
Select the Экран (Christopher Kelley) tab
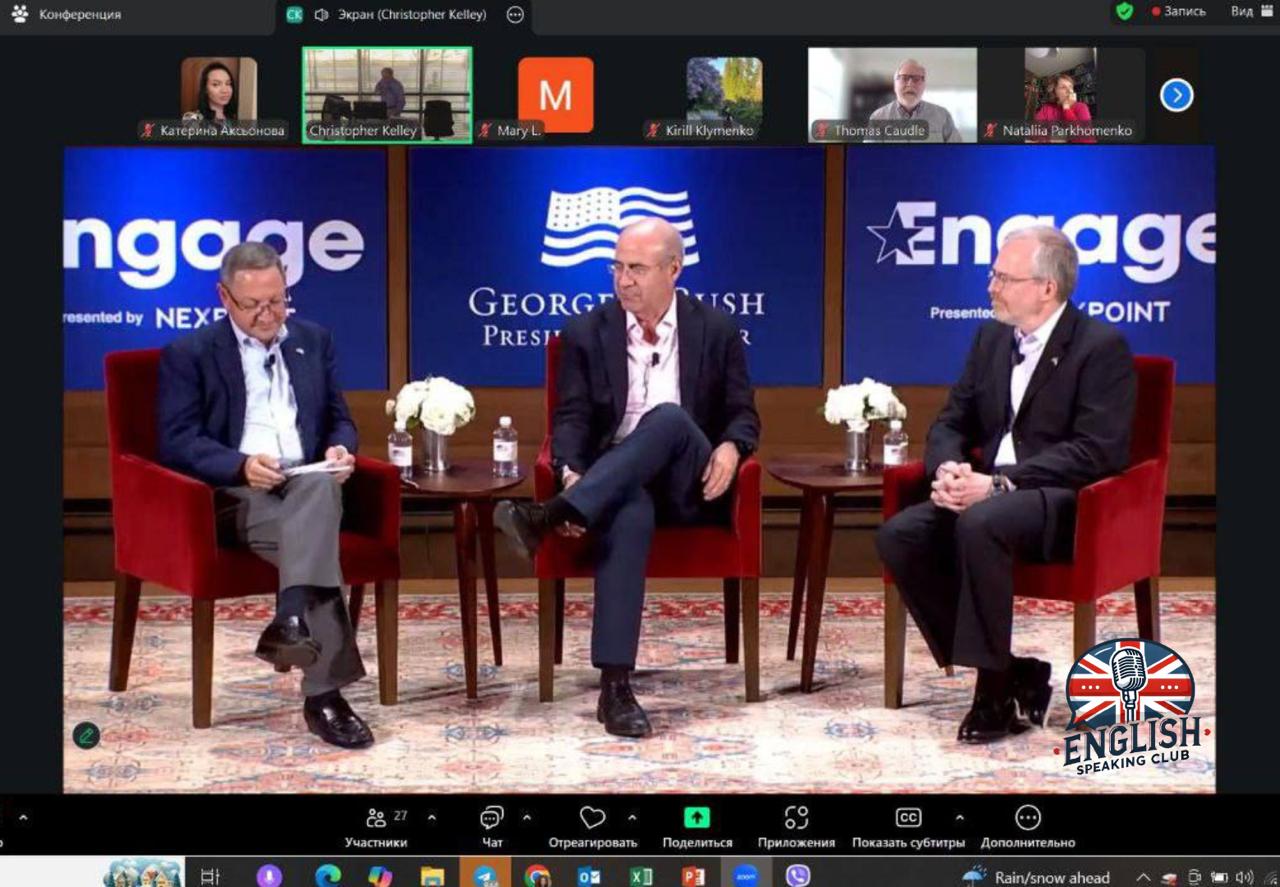pyautogui.click(x=400, y=15)
